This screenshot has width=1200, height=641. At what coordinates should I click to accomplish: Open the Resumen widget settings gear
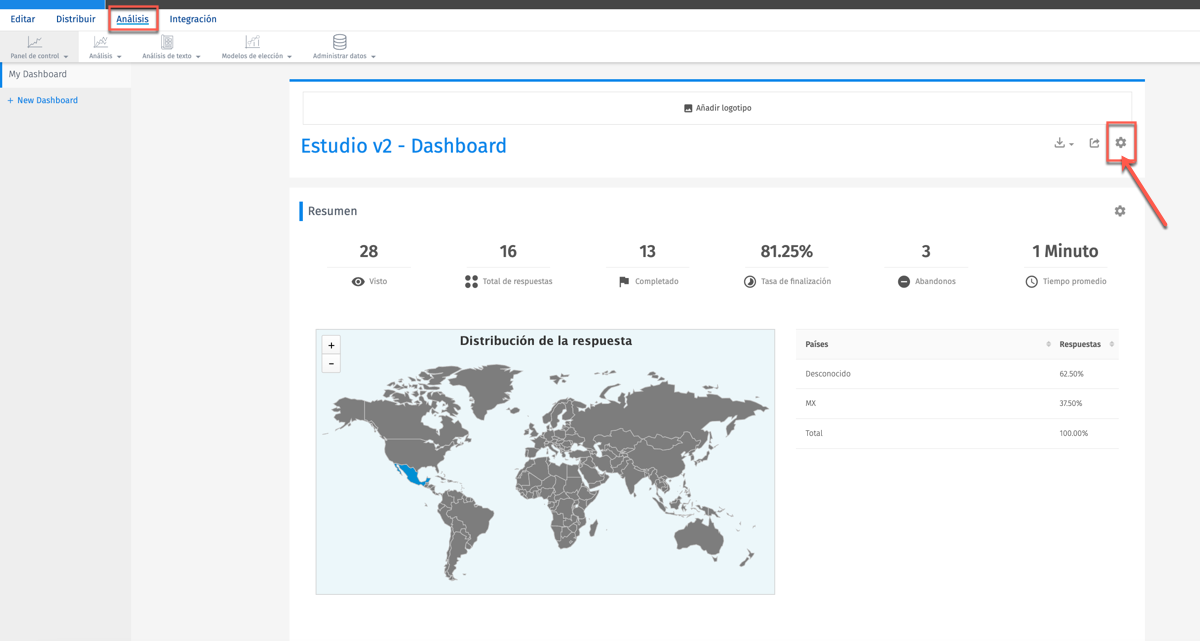1120,211
